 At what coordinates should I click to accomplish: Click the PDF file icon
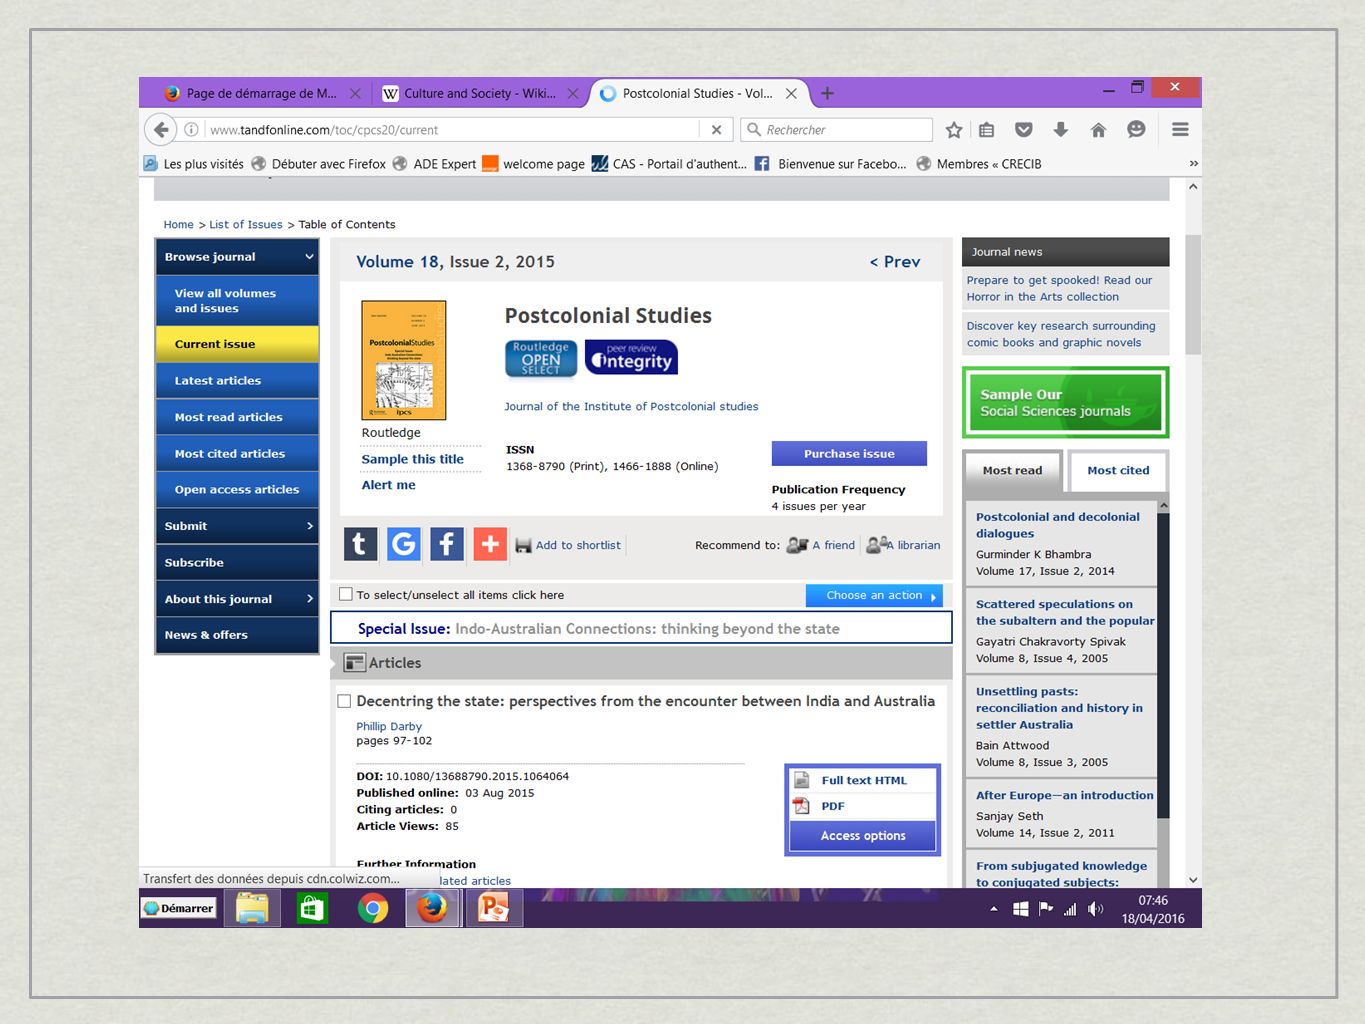[x=802, y=806]
